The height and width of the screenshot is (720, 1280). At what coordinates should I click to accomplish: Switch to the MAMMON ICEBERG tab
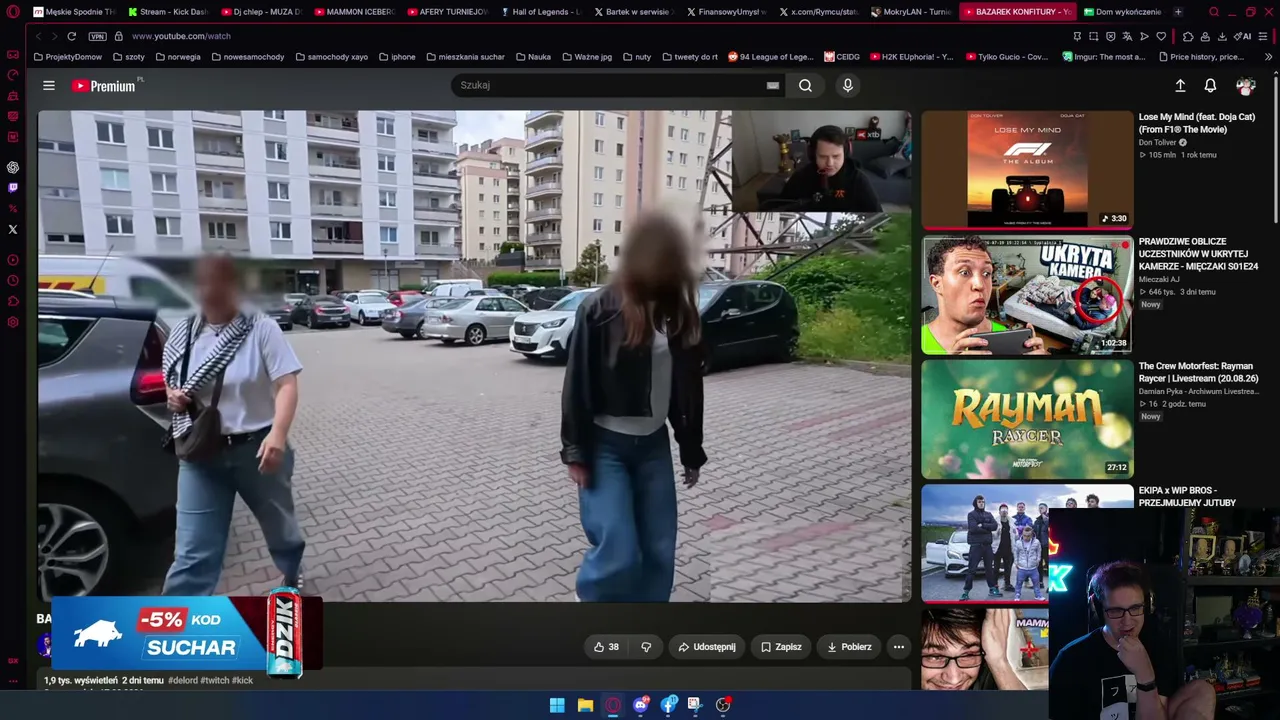[354, 12]
